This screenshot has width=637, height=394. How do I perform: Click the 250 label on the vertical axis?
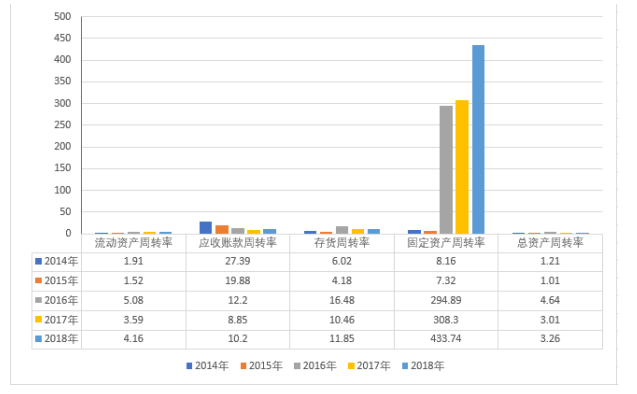pyautogui.click(x=63, y=125)
